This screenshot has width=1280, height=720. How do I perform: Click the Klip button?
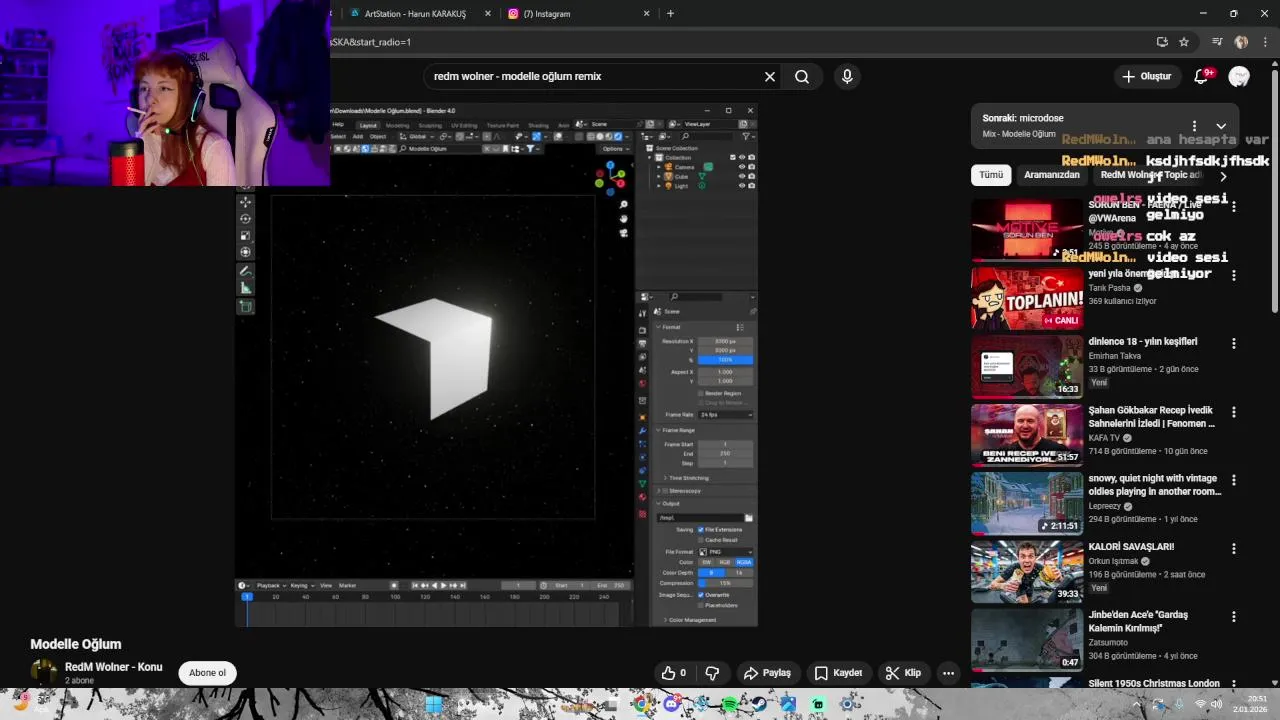click(x=903, y=673)
